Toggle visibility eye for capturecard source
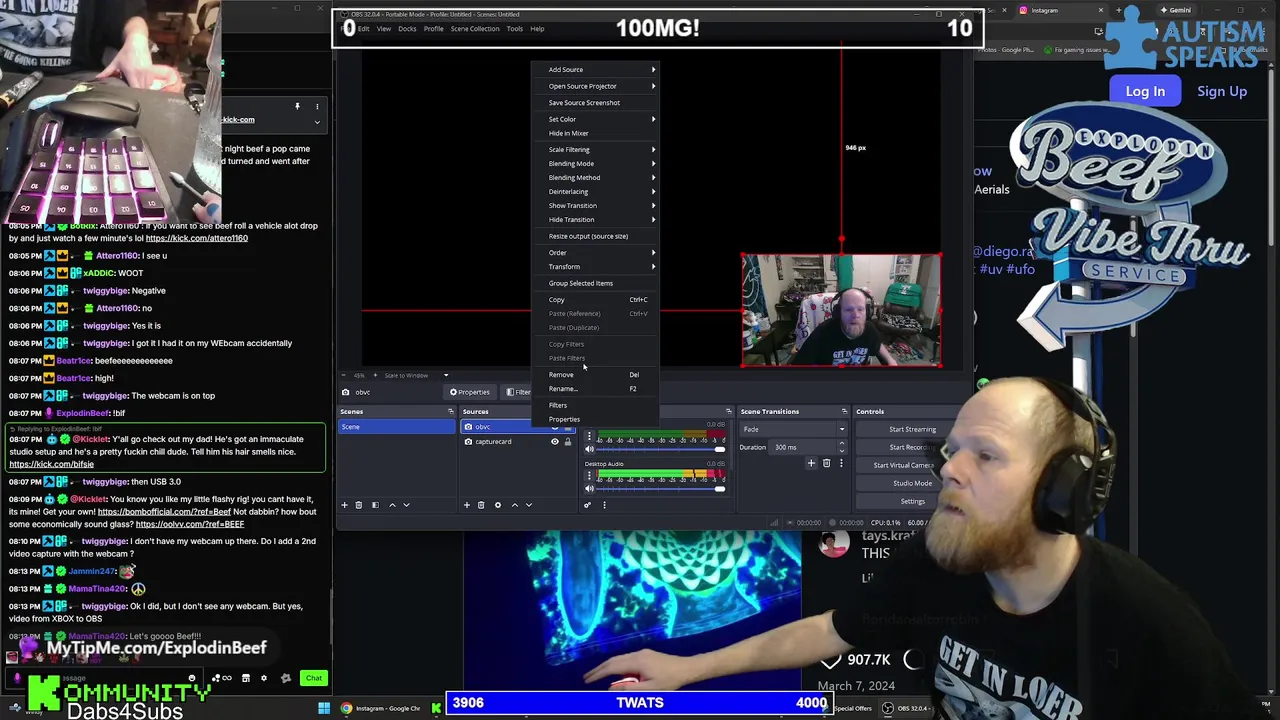 pyautogui.click(x=555, y=442)
